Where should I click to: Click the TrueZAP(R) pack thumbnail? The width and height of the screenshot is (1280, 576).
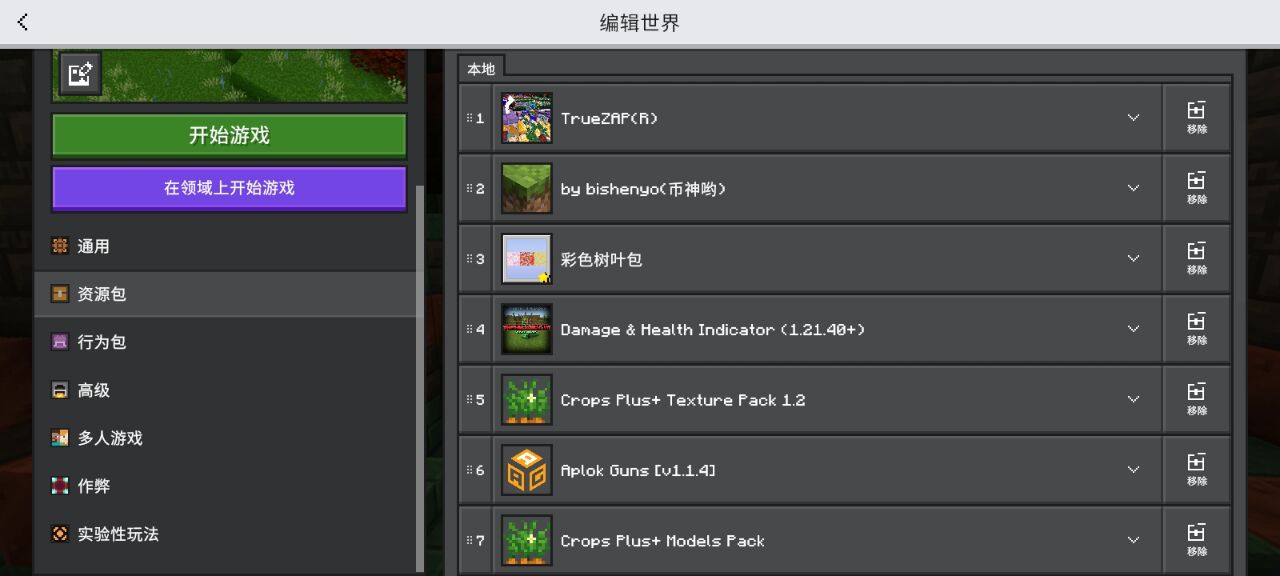[527, 118]
